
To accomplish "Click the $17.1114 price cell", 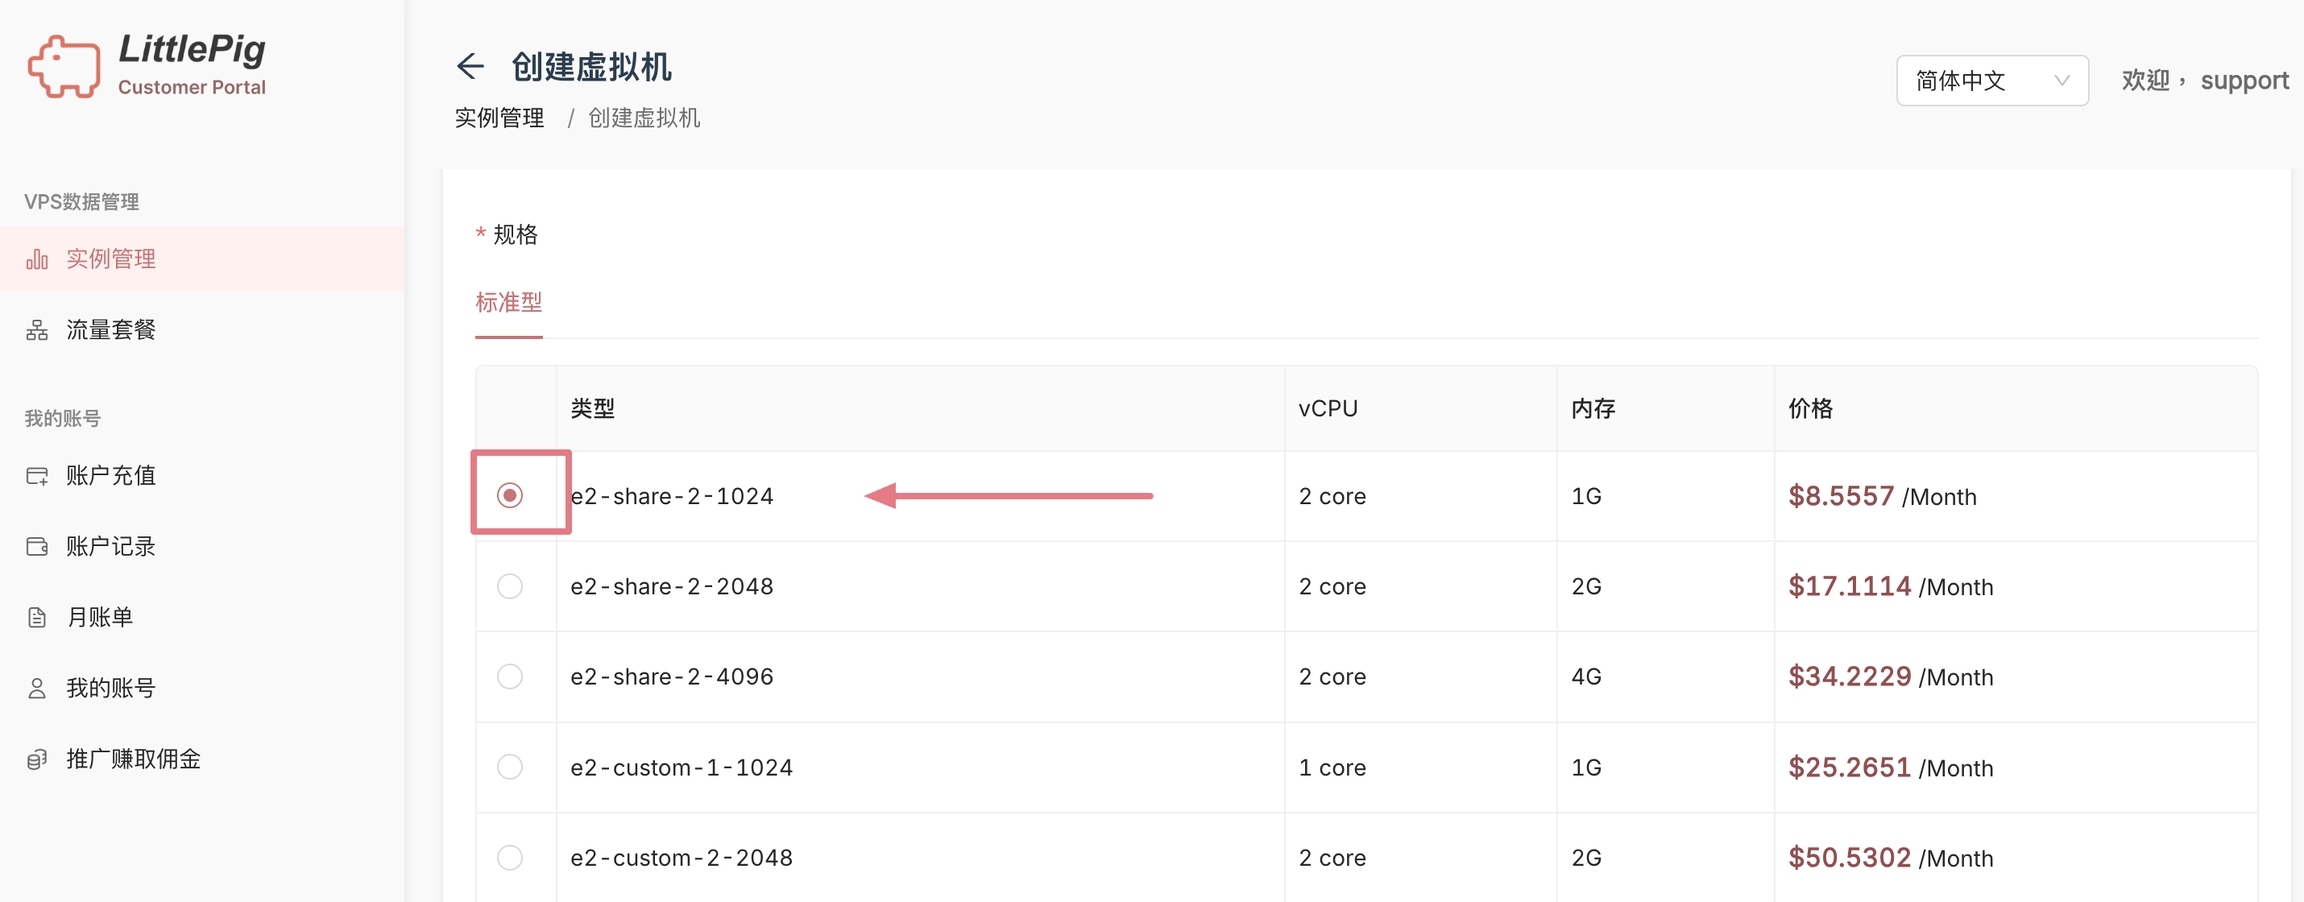I will coord(1849,587).
